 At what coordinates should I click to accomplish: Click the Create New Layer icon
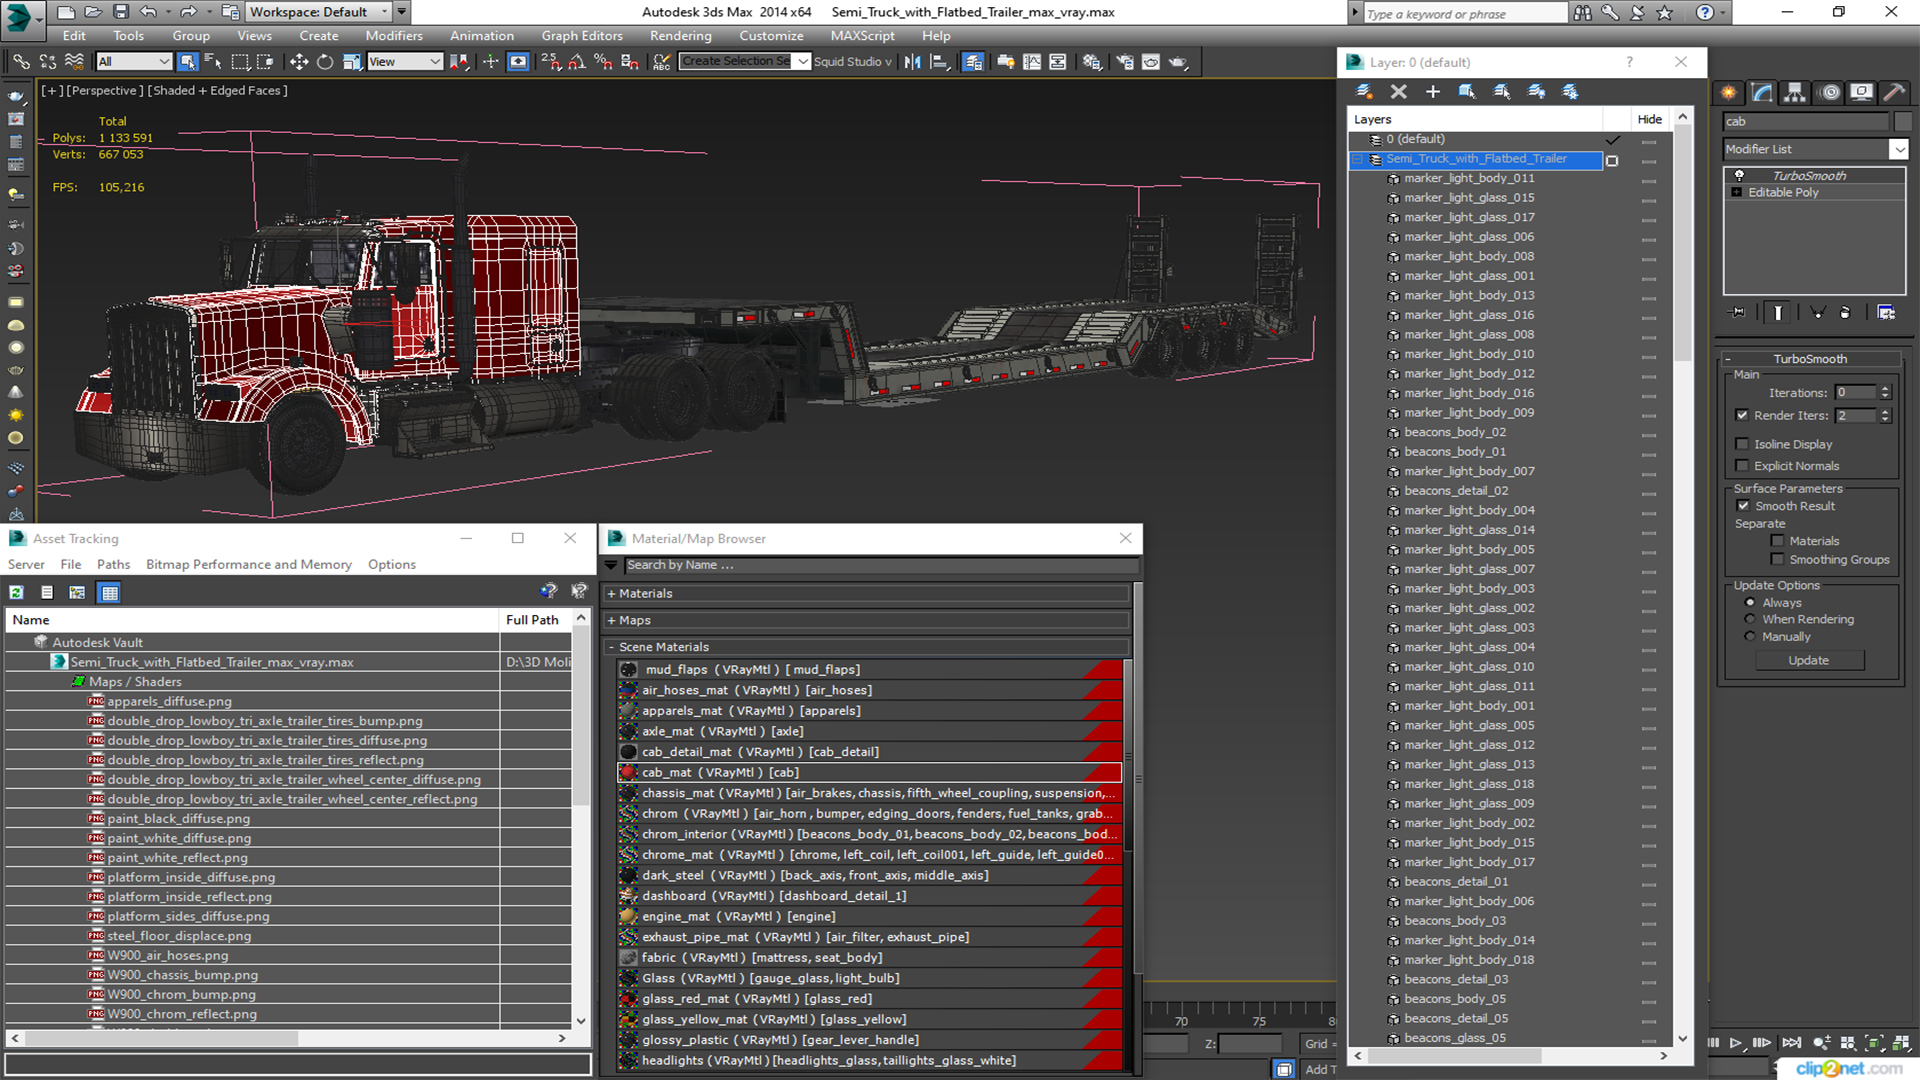(x=1364, y=92)
